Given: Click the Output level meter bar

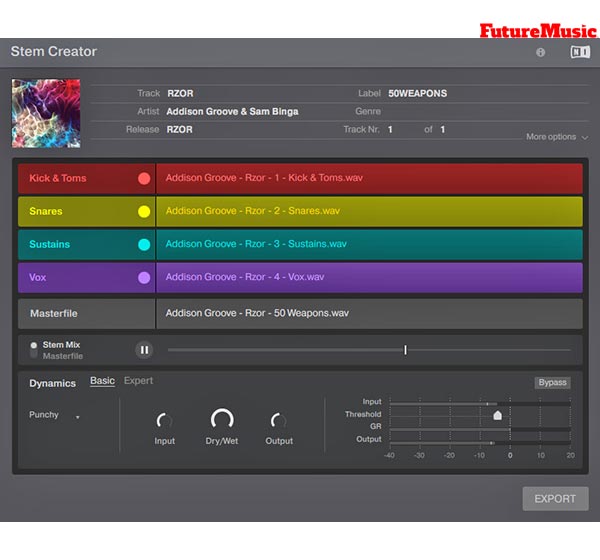Looking at the screenshot, I should click(480, 443).
